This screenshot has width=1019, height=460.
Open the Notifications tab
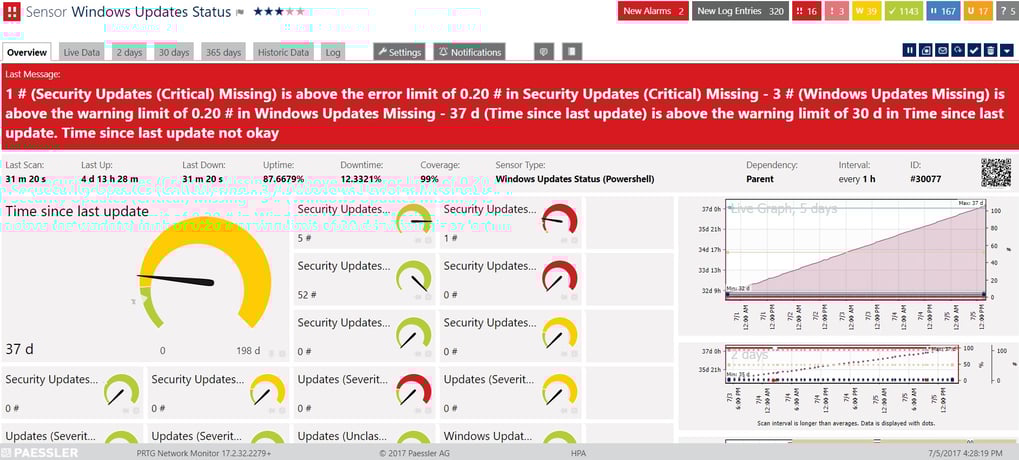[x=469, y=51]
